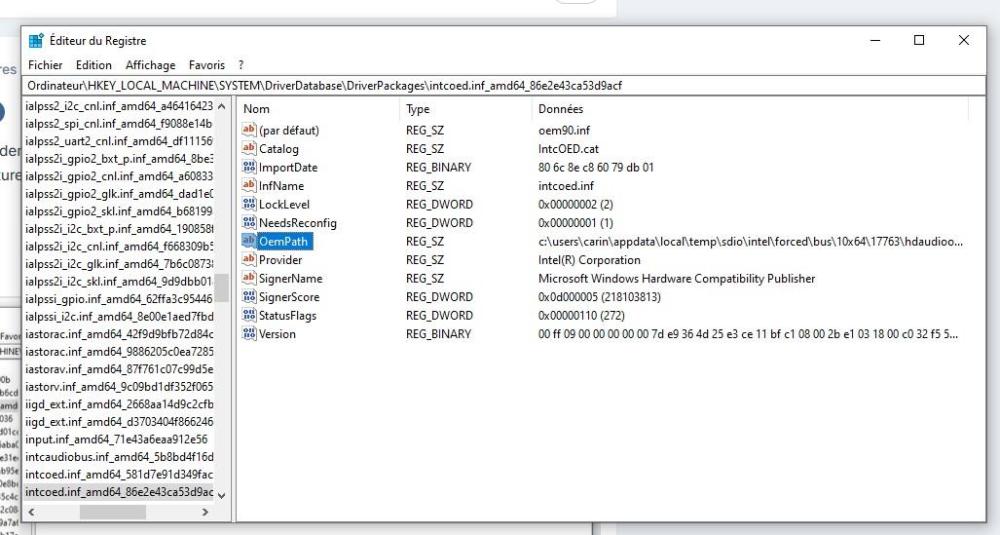Viewport: 1000px width, 535px height.
Task: Open the ? help menu
Action: (241, 65)
